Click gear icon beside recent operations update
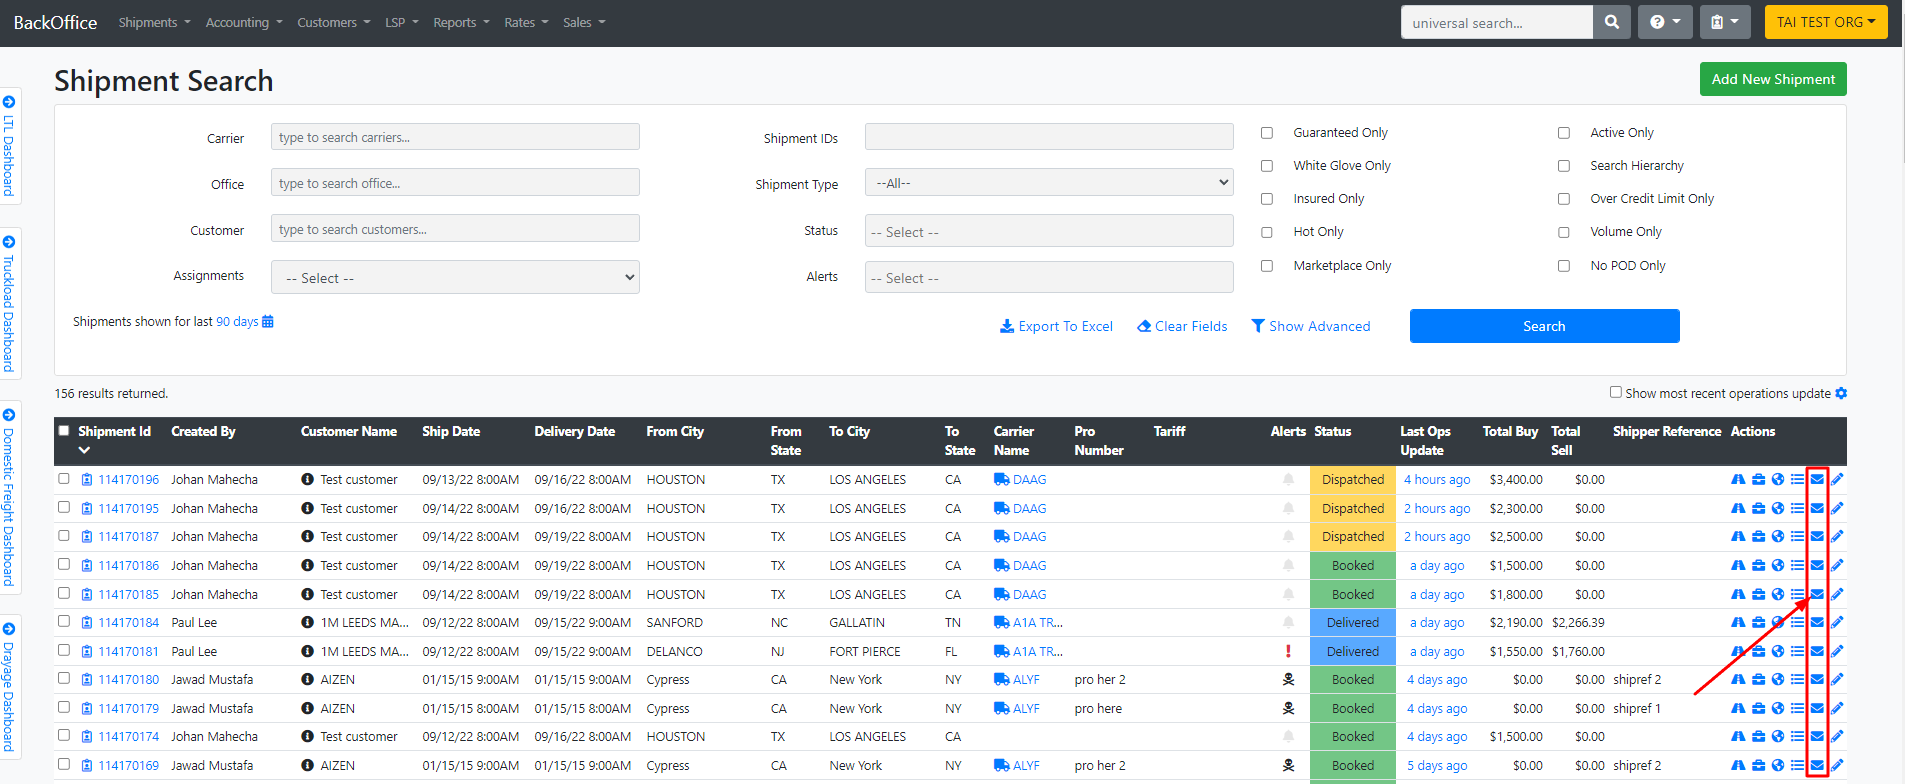1905x784 pixels. point(1841,394)
